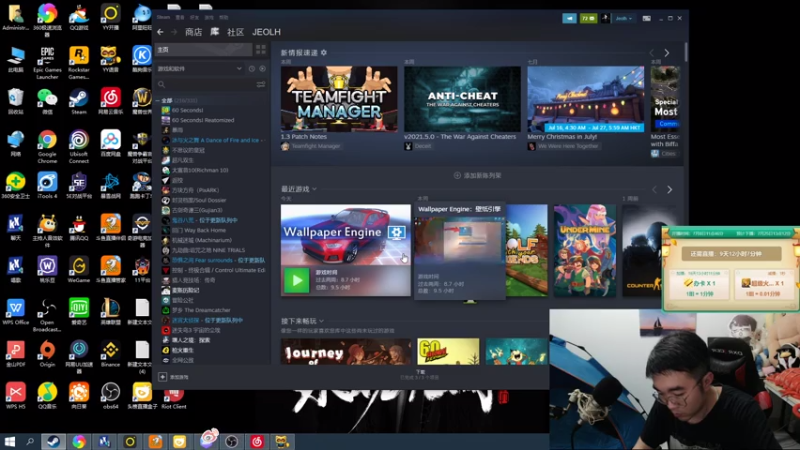Screen dimensions: 800x450
Task: Select NINE TRIALS in the game list
Action: (x=203, y=250)
